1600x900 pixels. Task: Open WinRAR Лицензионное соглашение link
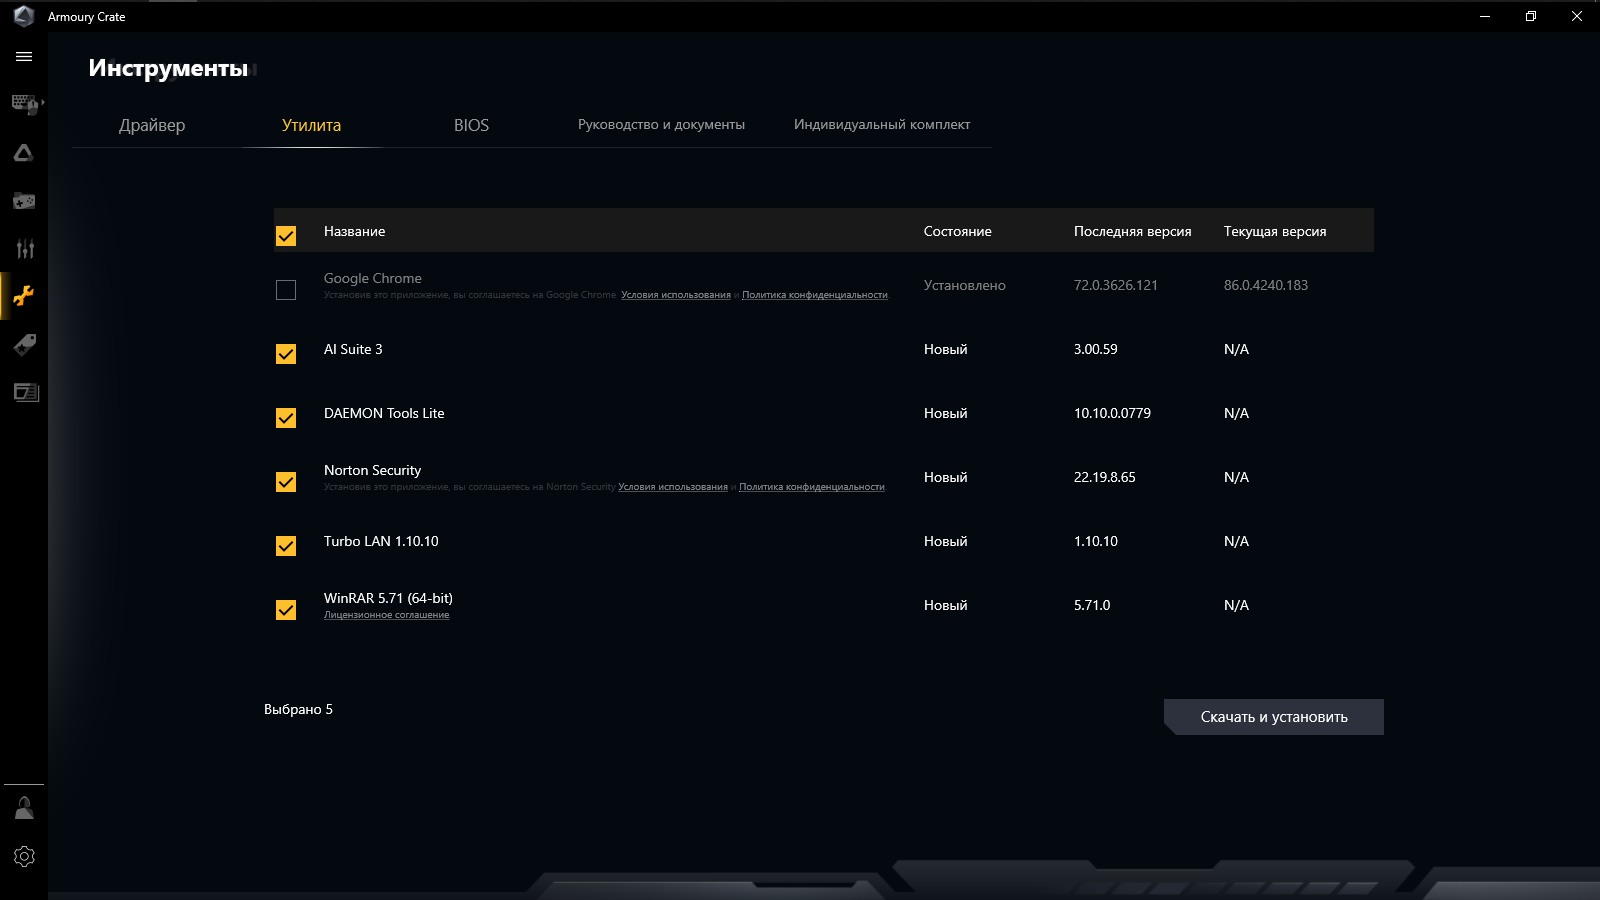pyautogui.click(x=387, y=615)
